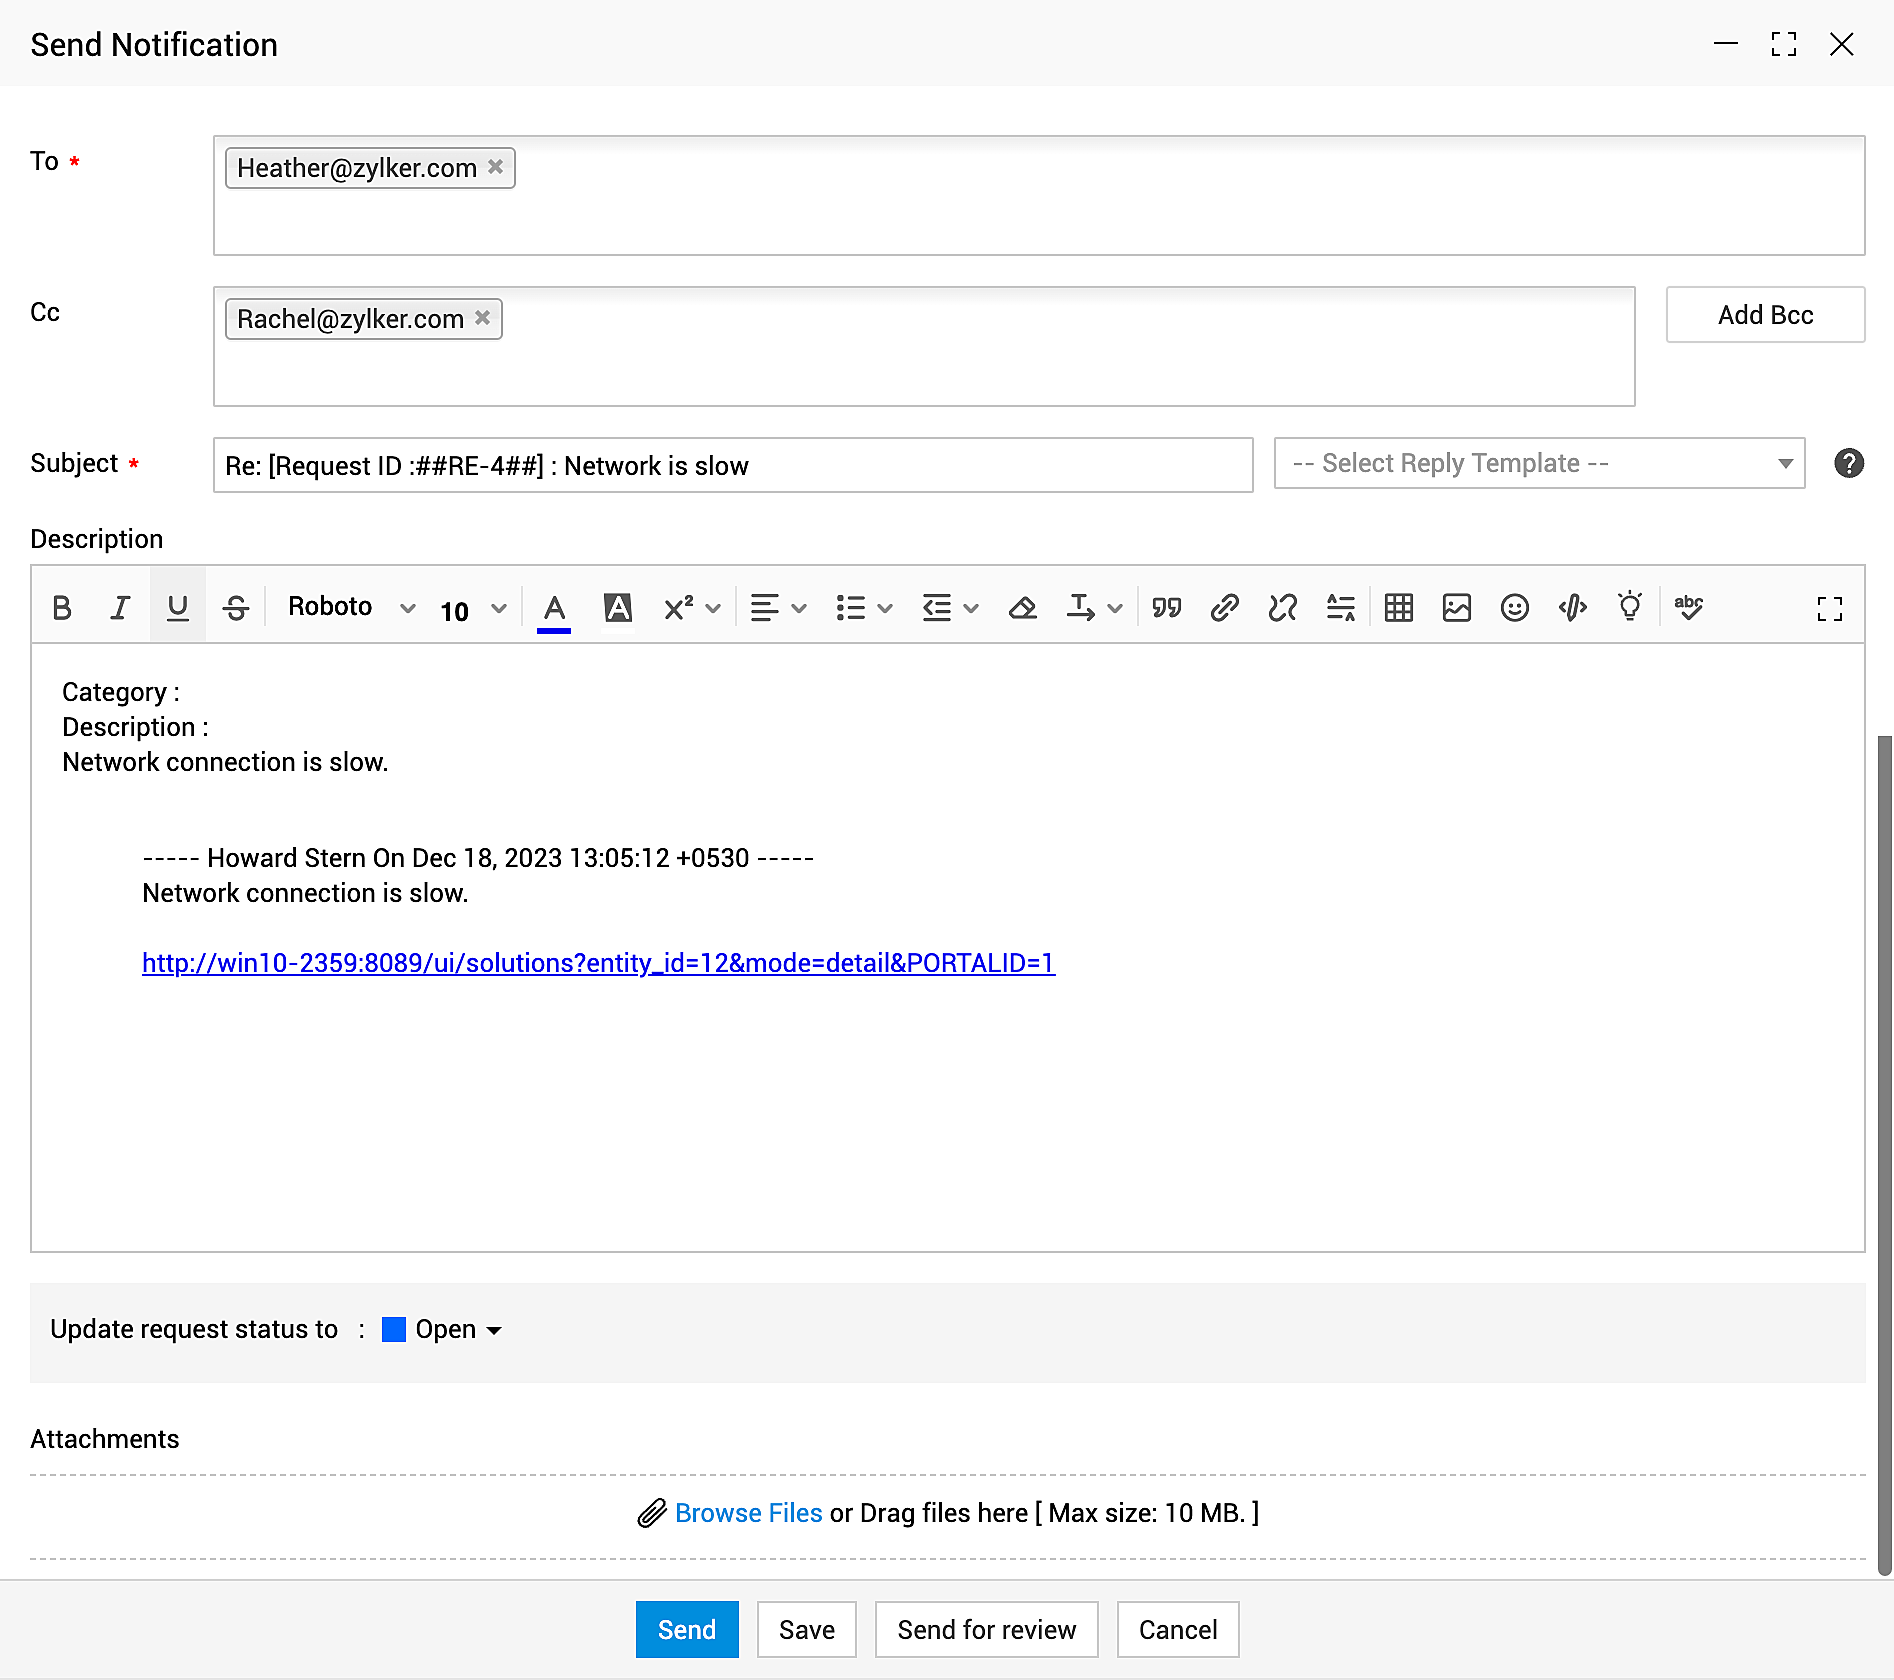The height and width of the screenshot is (1680, 1894).
Task: Toggle underline formatting
Action: 178,607
